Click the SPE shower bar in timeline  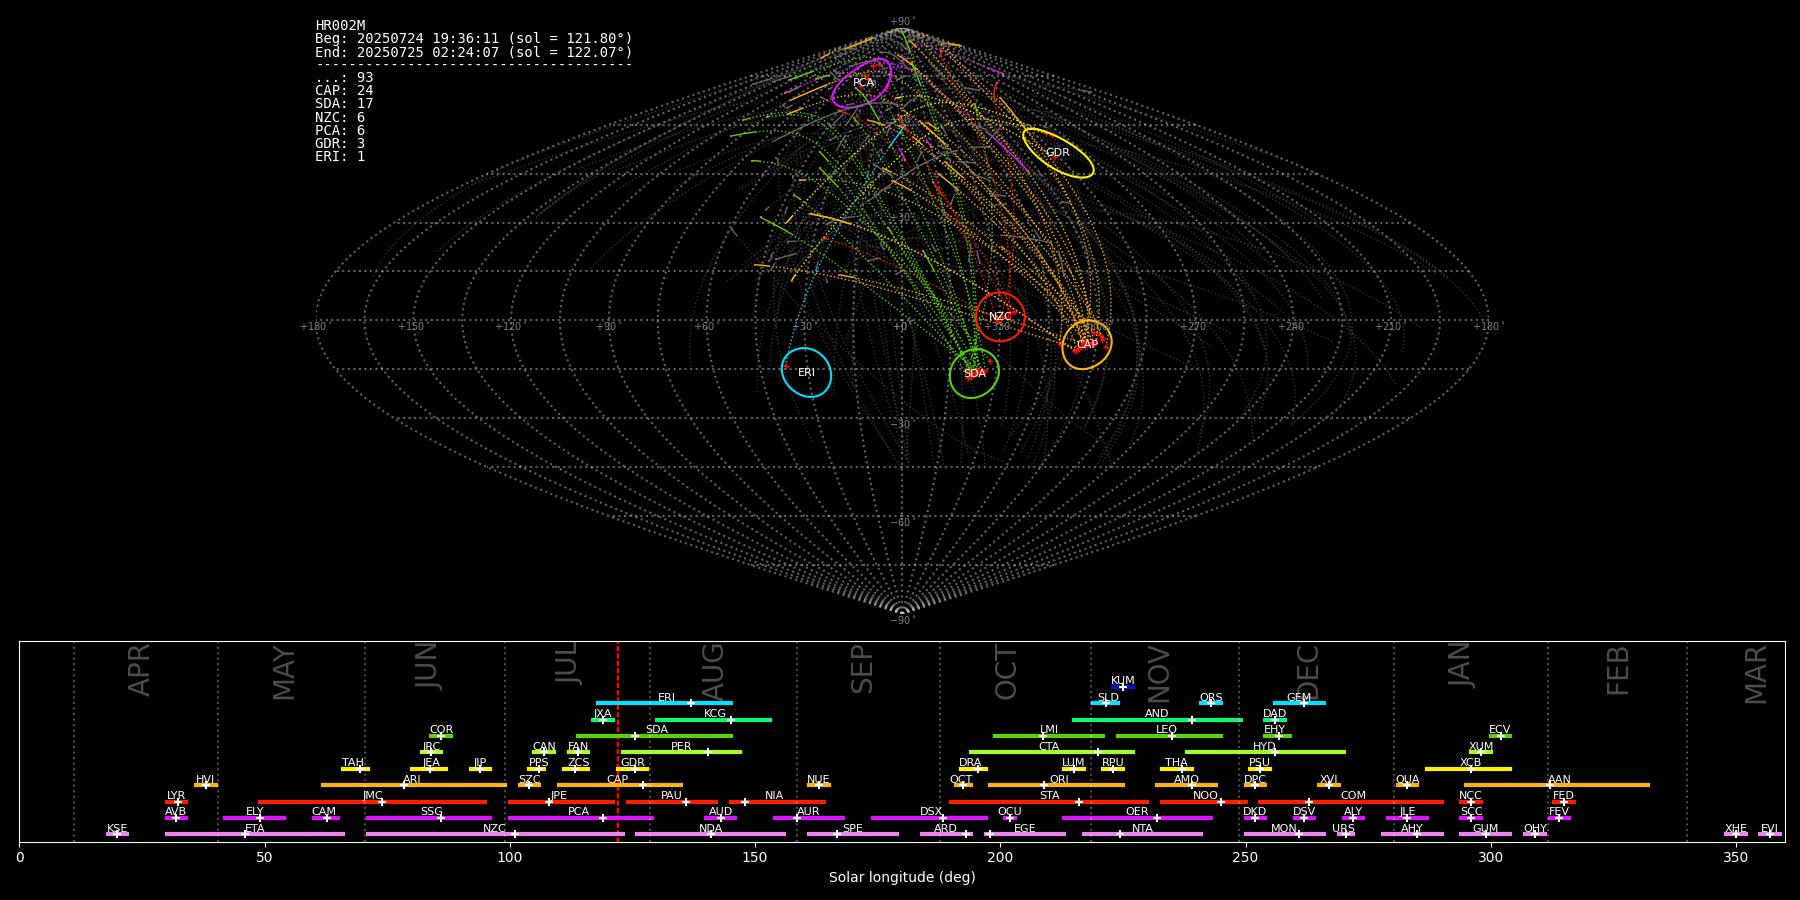(853, 834)
